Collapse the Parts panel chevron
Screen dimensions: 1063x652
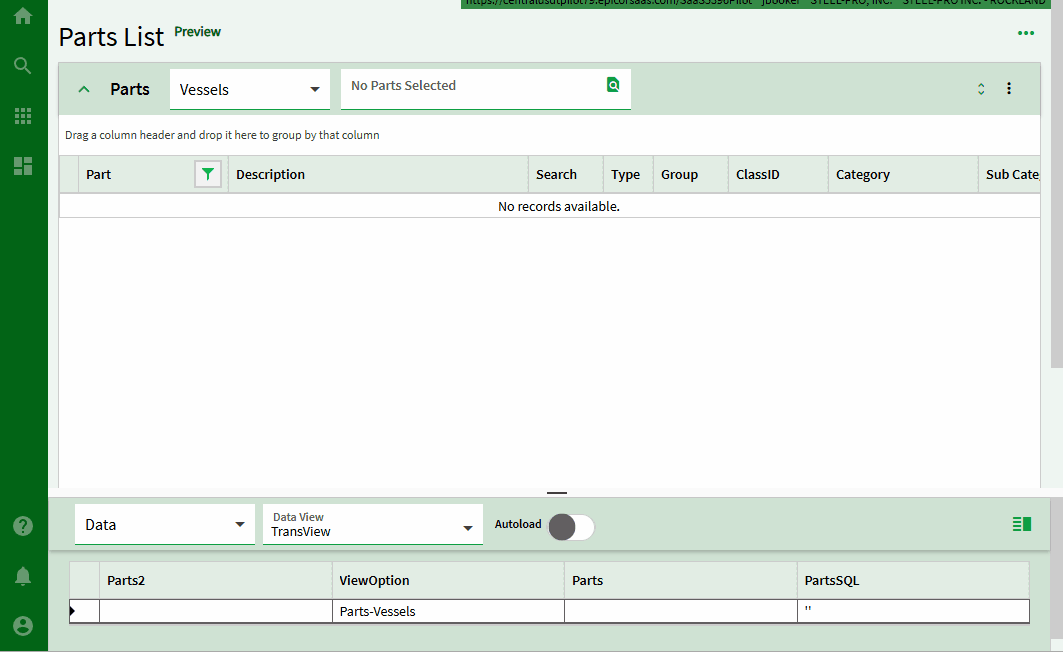point(84,89)
